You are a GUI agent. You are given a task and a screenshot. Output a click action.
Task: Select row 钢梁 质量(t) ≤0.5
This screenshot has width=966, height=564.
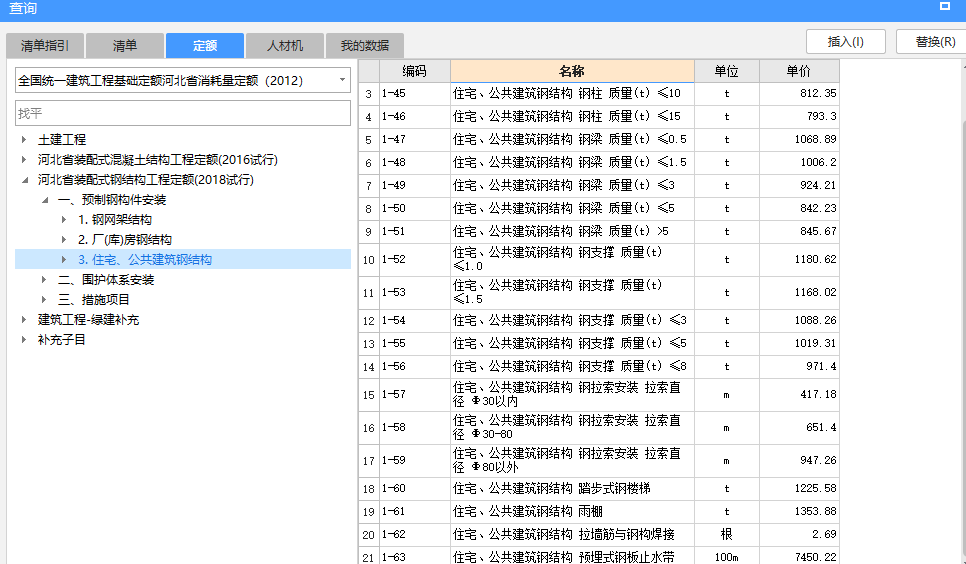[x=572, y=139]
